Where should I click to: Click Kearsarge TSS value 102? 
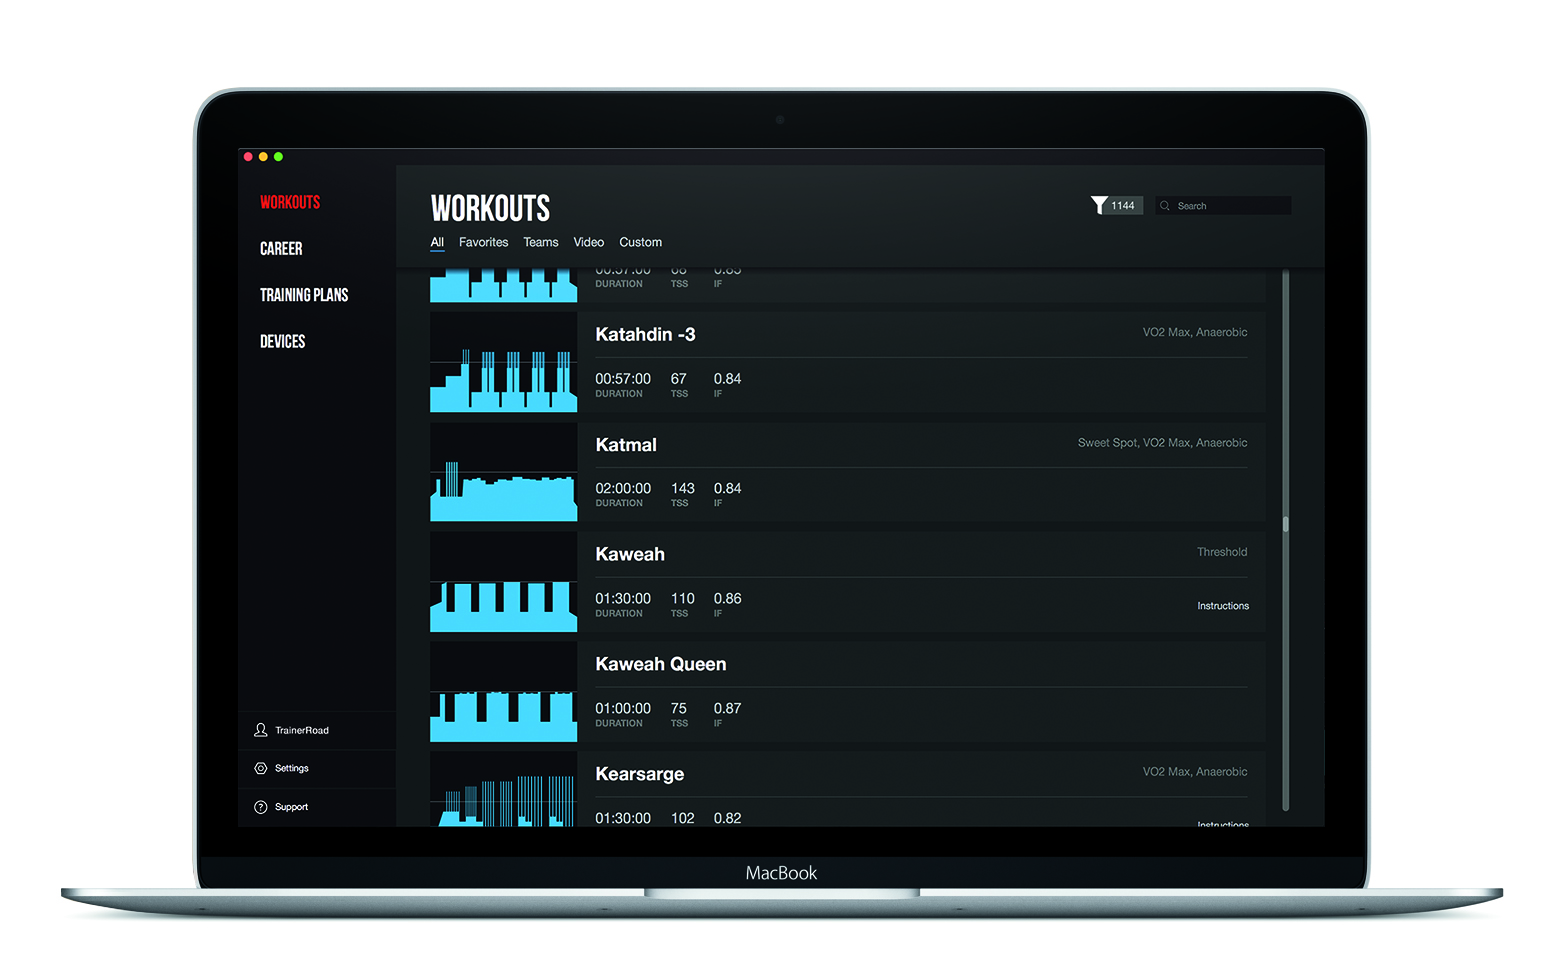click(683, 818)
